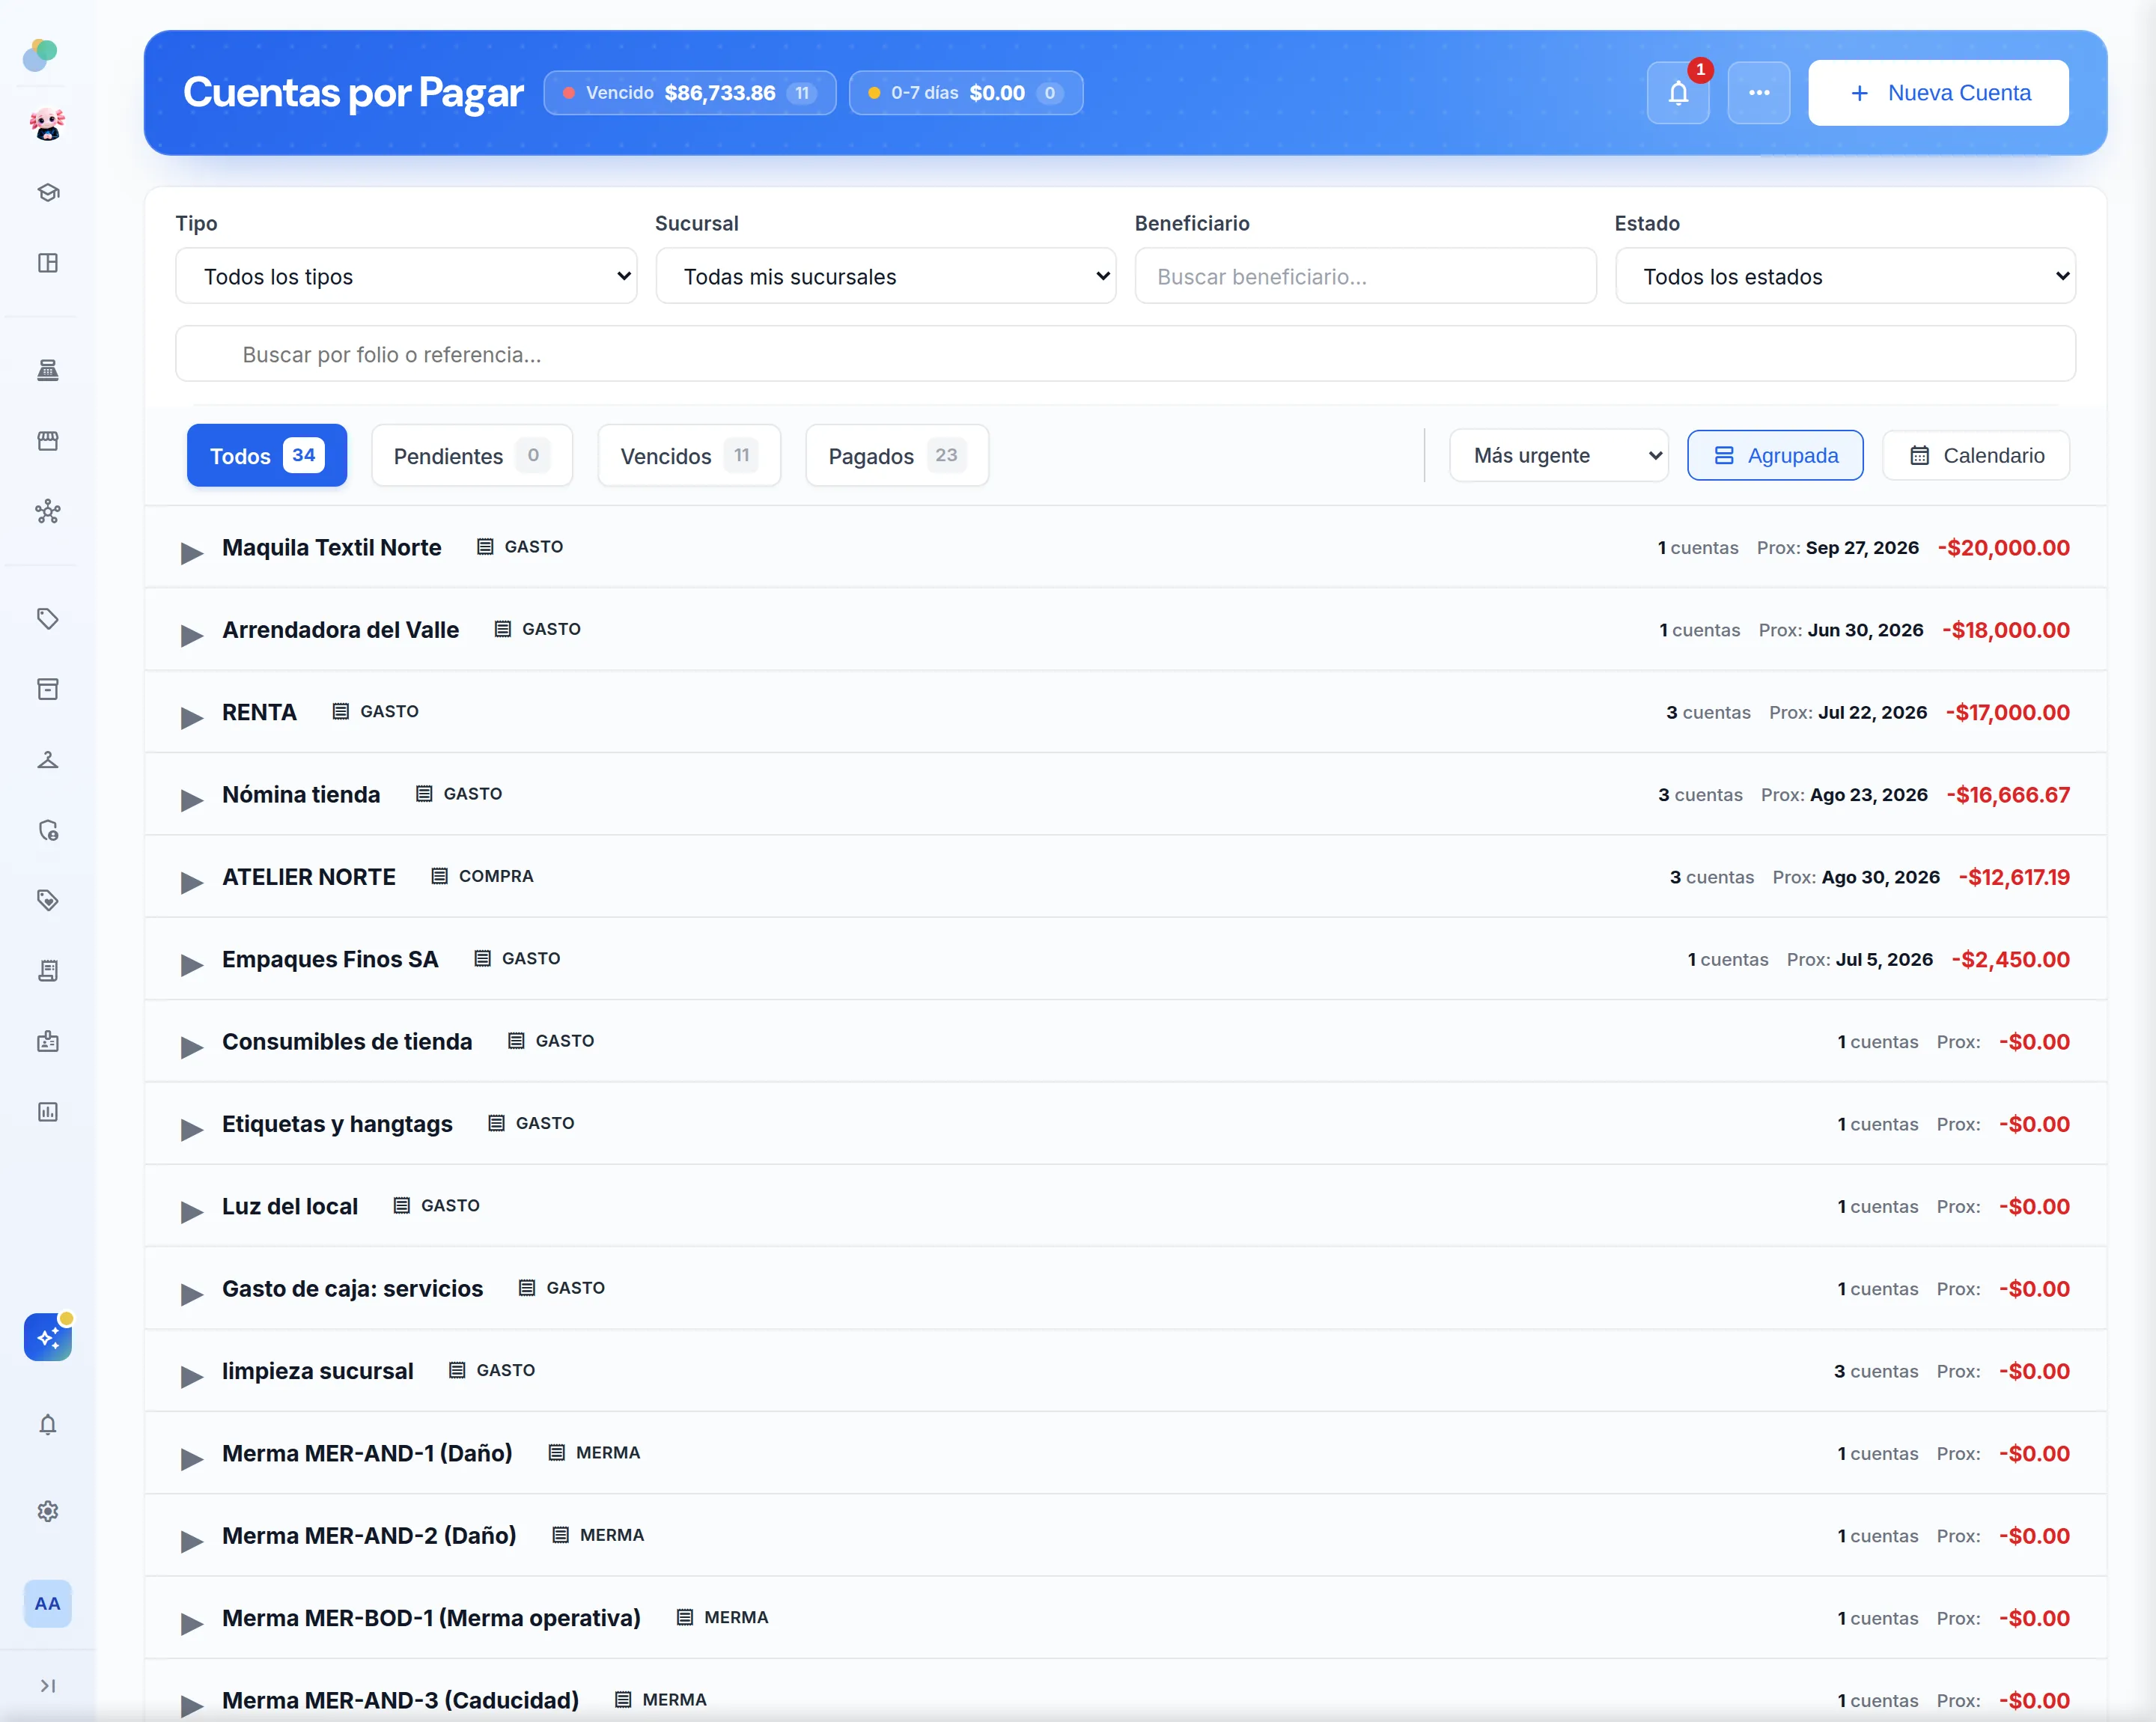Expand the sidebar with the arrow icon
The width and height of the screenshot is (2156, 1722).
coord(47,1686)
